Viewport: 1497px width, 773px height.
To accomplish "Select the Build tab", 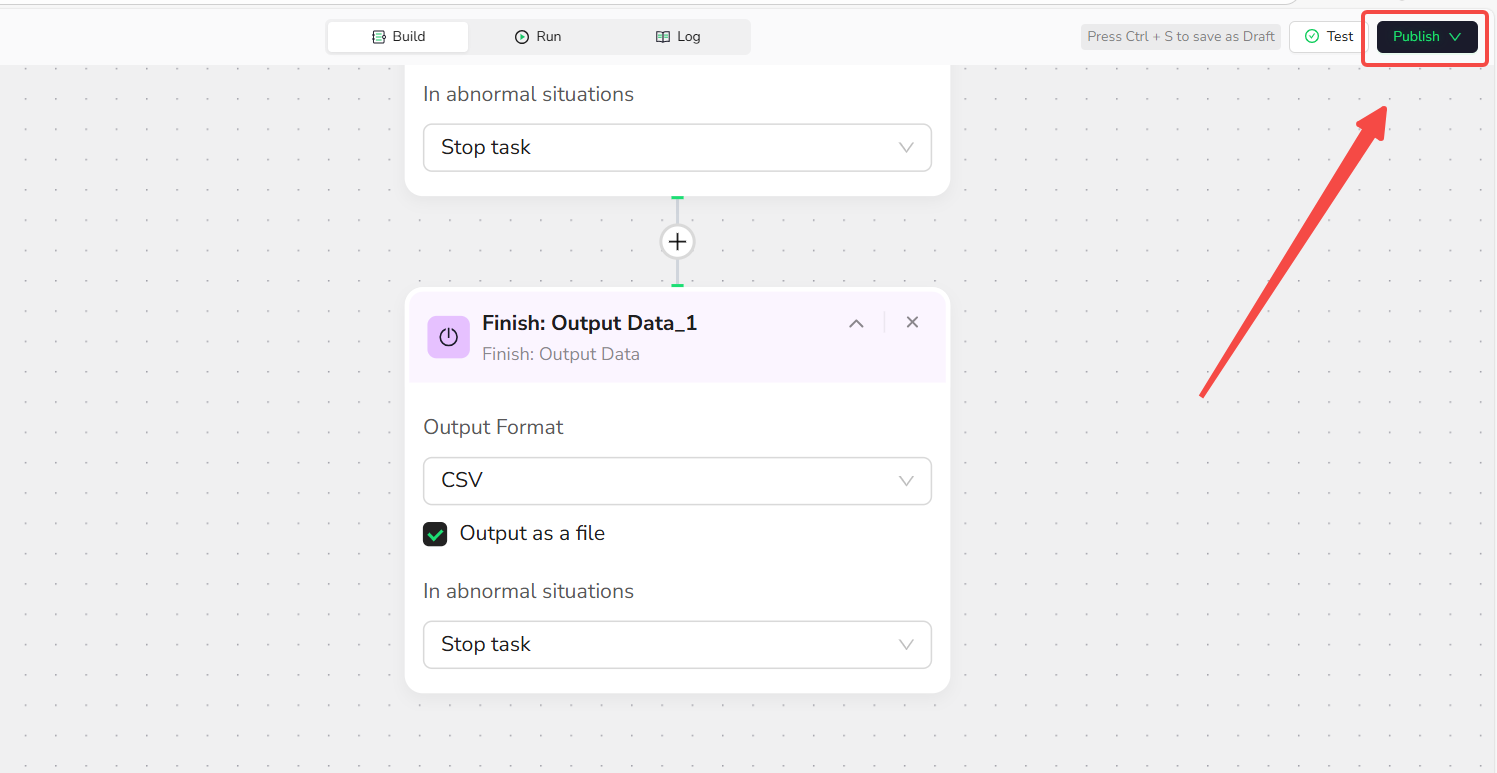I will [x=398, y=37].
